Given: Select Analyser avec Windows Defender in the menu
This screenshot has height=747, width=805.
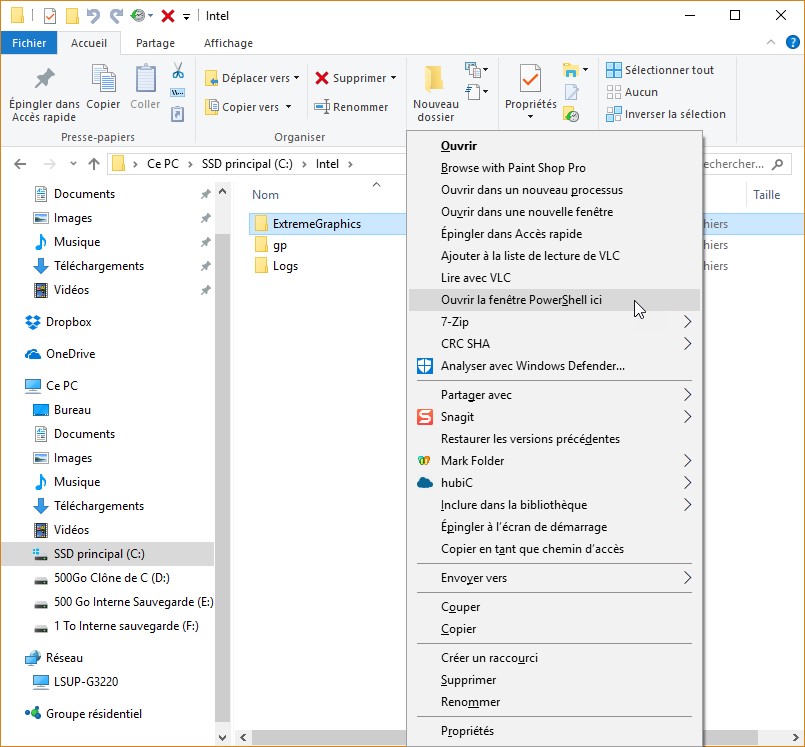Looking at the screenshot, I should coord(532,366).
